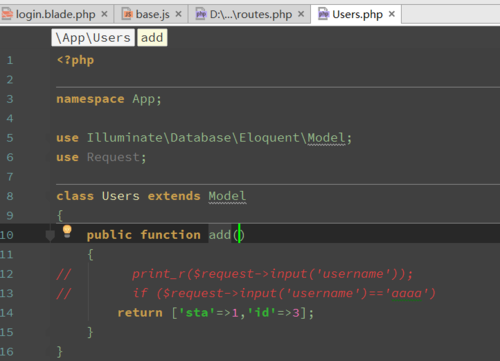Switch to the base.js tab
This screenshot has width=500, height=361.
(152, 14)
